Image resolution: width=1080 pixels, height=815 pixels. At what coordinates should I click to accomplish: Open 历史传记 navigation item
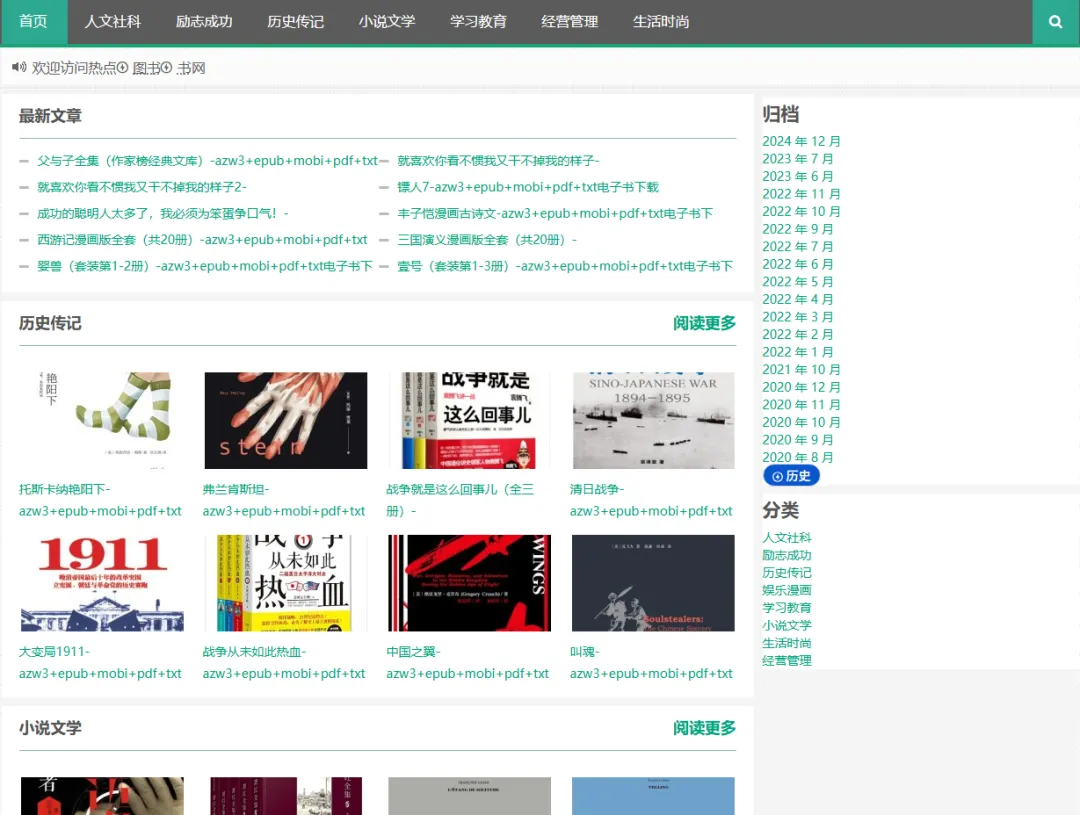295,22
